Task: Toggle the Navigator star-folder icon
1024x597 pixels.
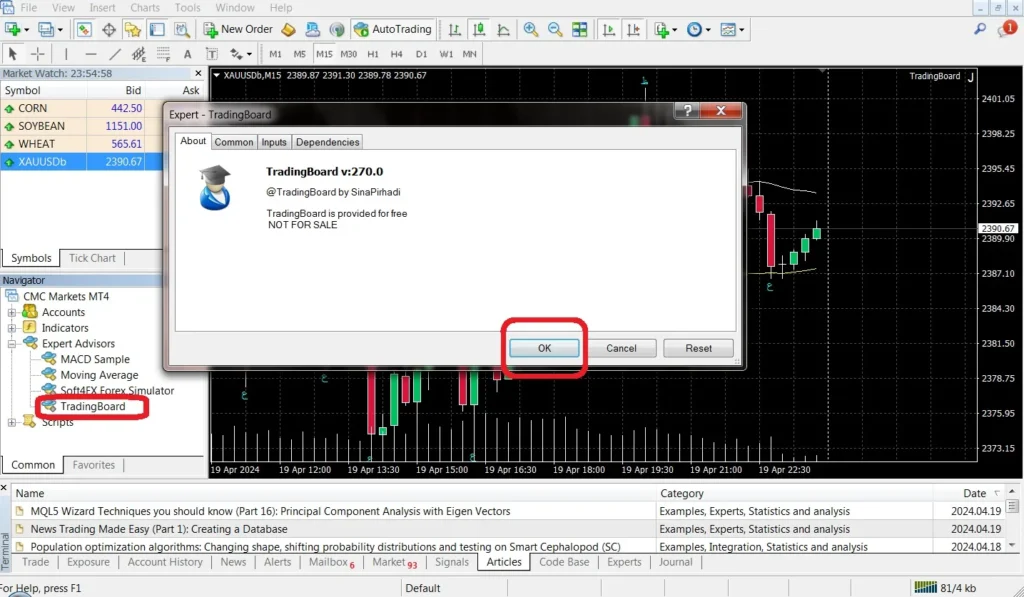Action: point(133,29)
